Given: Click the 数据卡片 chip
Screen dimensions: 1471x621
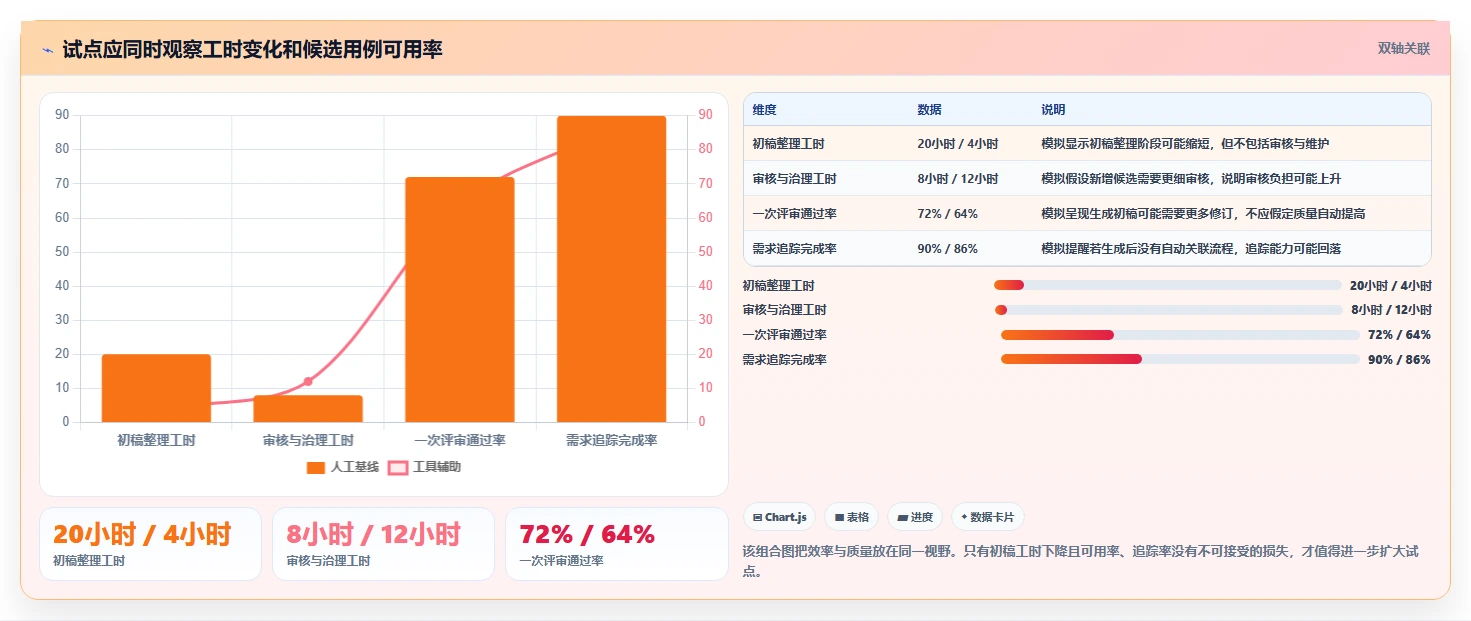Looking at the screenshot, I should [987, 517].
